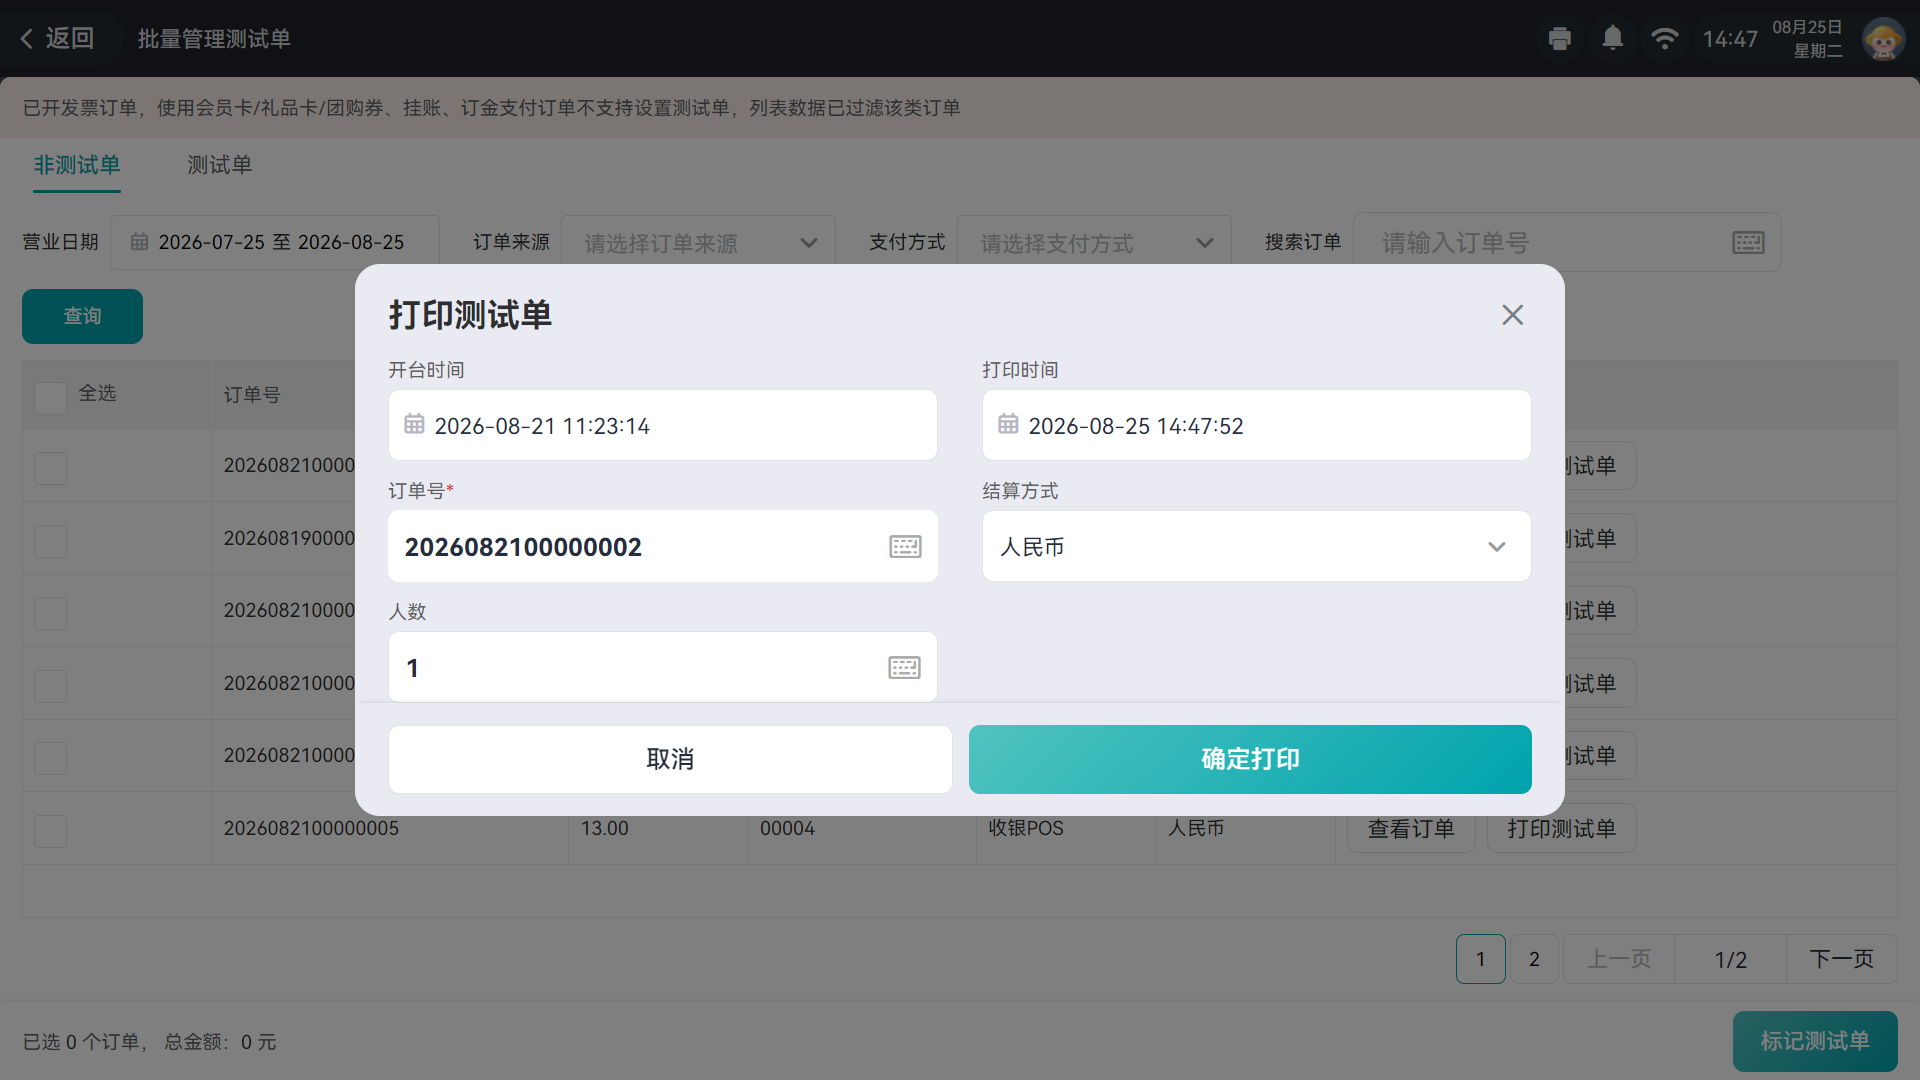Click 取消 button in dialog
The image size is (1920, 1080).
(x=670, y=759)
